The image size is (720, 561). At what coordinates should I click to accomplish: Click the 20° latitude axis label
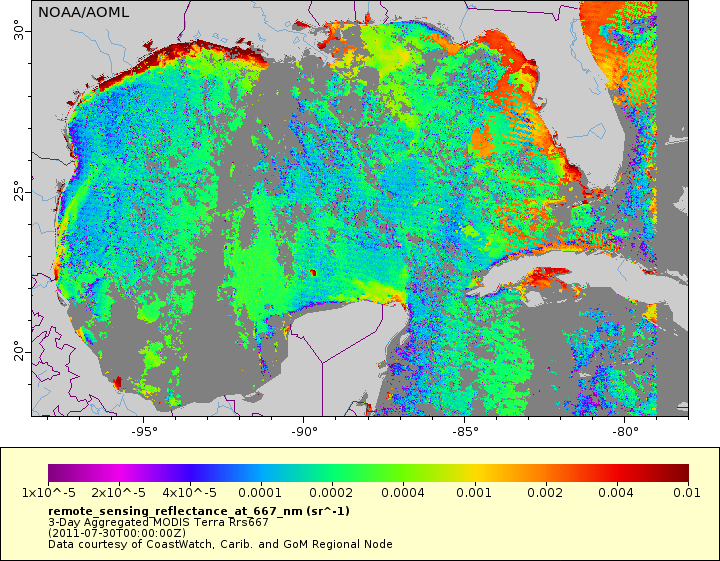click(19, 351)
